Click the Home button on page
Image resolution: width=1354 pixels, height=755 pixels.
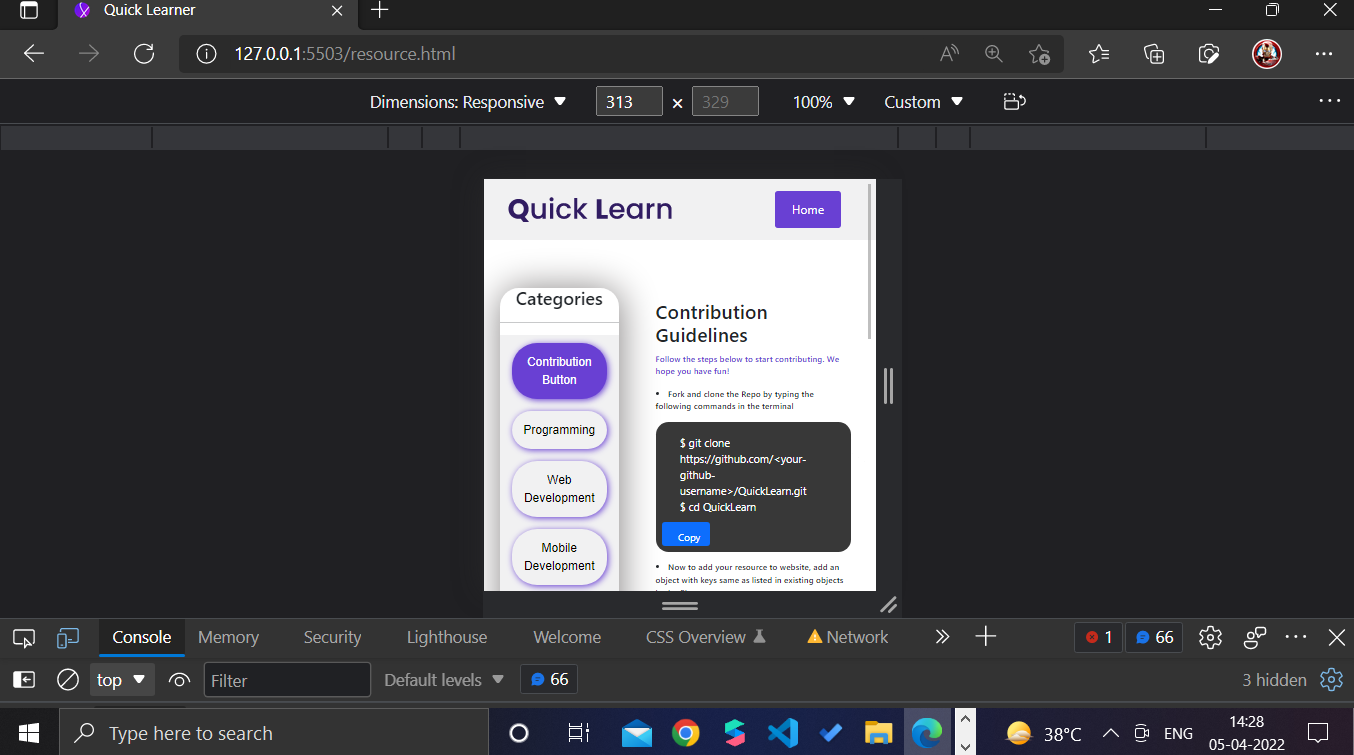pyautogui.click(x=808, y=210)
